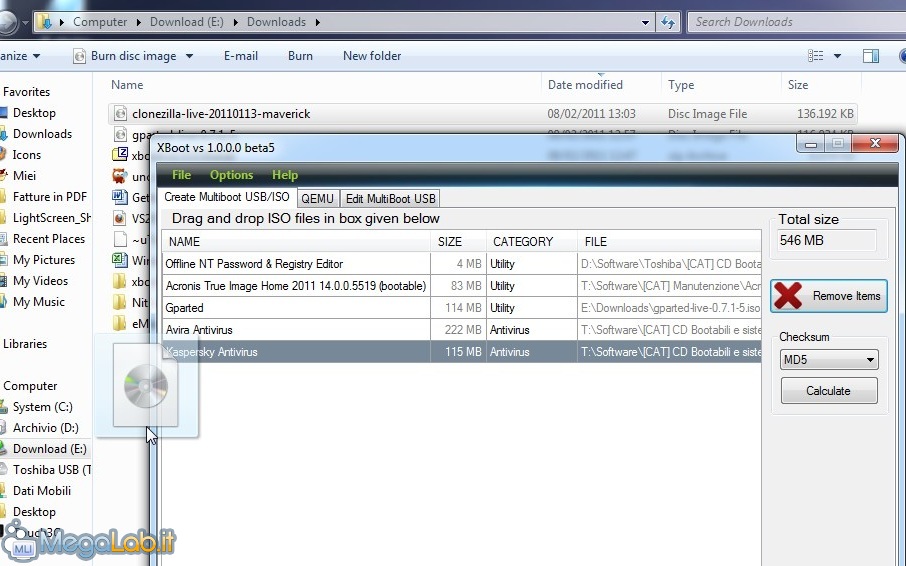Select clonezilla-live-20110113-maverick file

[x=482, y=114]
